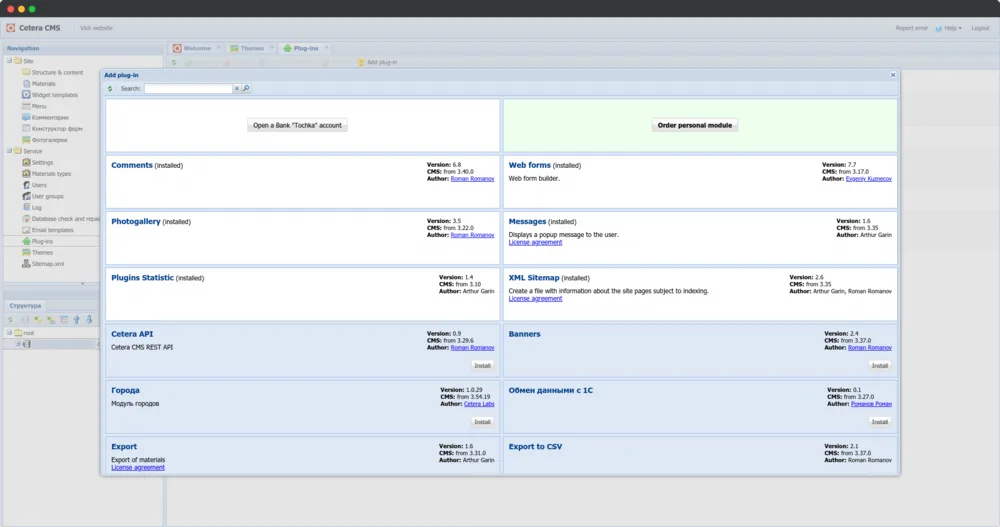
Task: Click the Structure & content folder icon
Action: pyautogui.click(x=26, y=72)
